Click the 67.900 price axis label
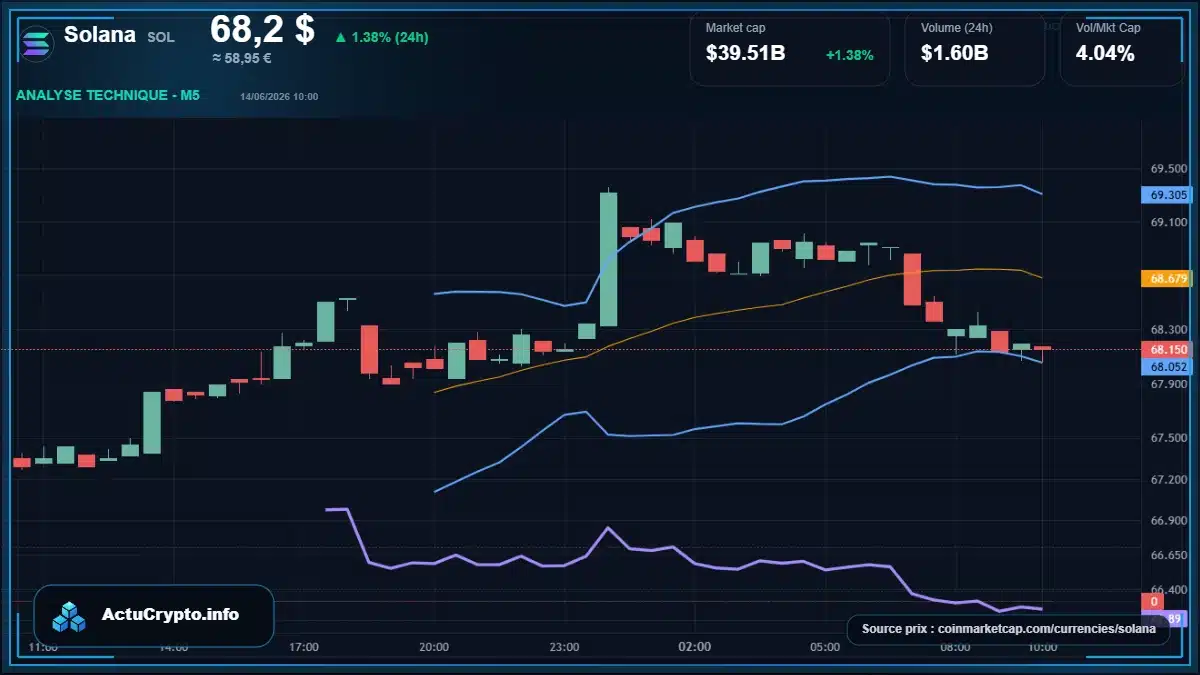The image size is (1200, 675). (1168, 384)
